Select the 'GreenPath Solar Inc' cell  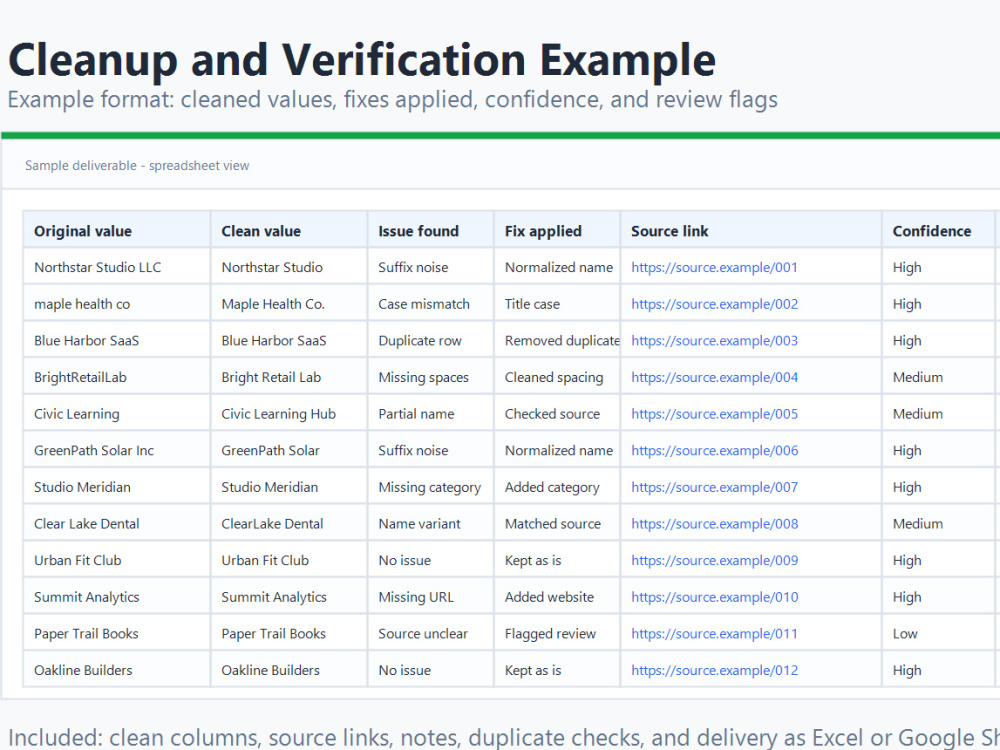click(x=117, y=450)
